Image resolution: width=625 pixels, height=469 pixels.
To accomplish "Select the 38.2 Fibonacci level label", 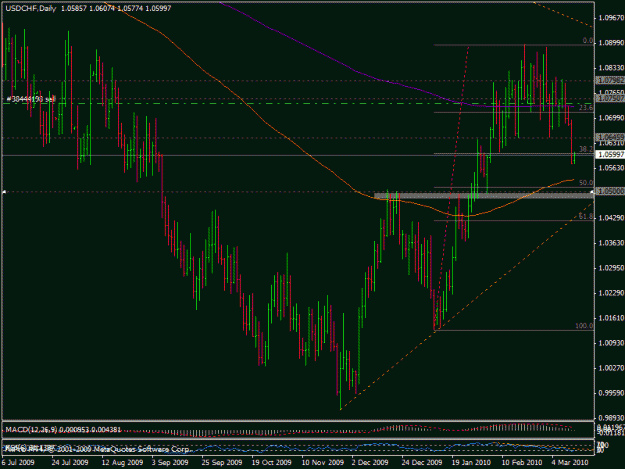I will coord(586,149).
